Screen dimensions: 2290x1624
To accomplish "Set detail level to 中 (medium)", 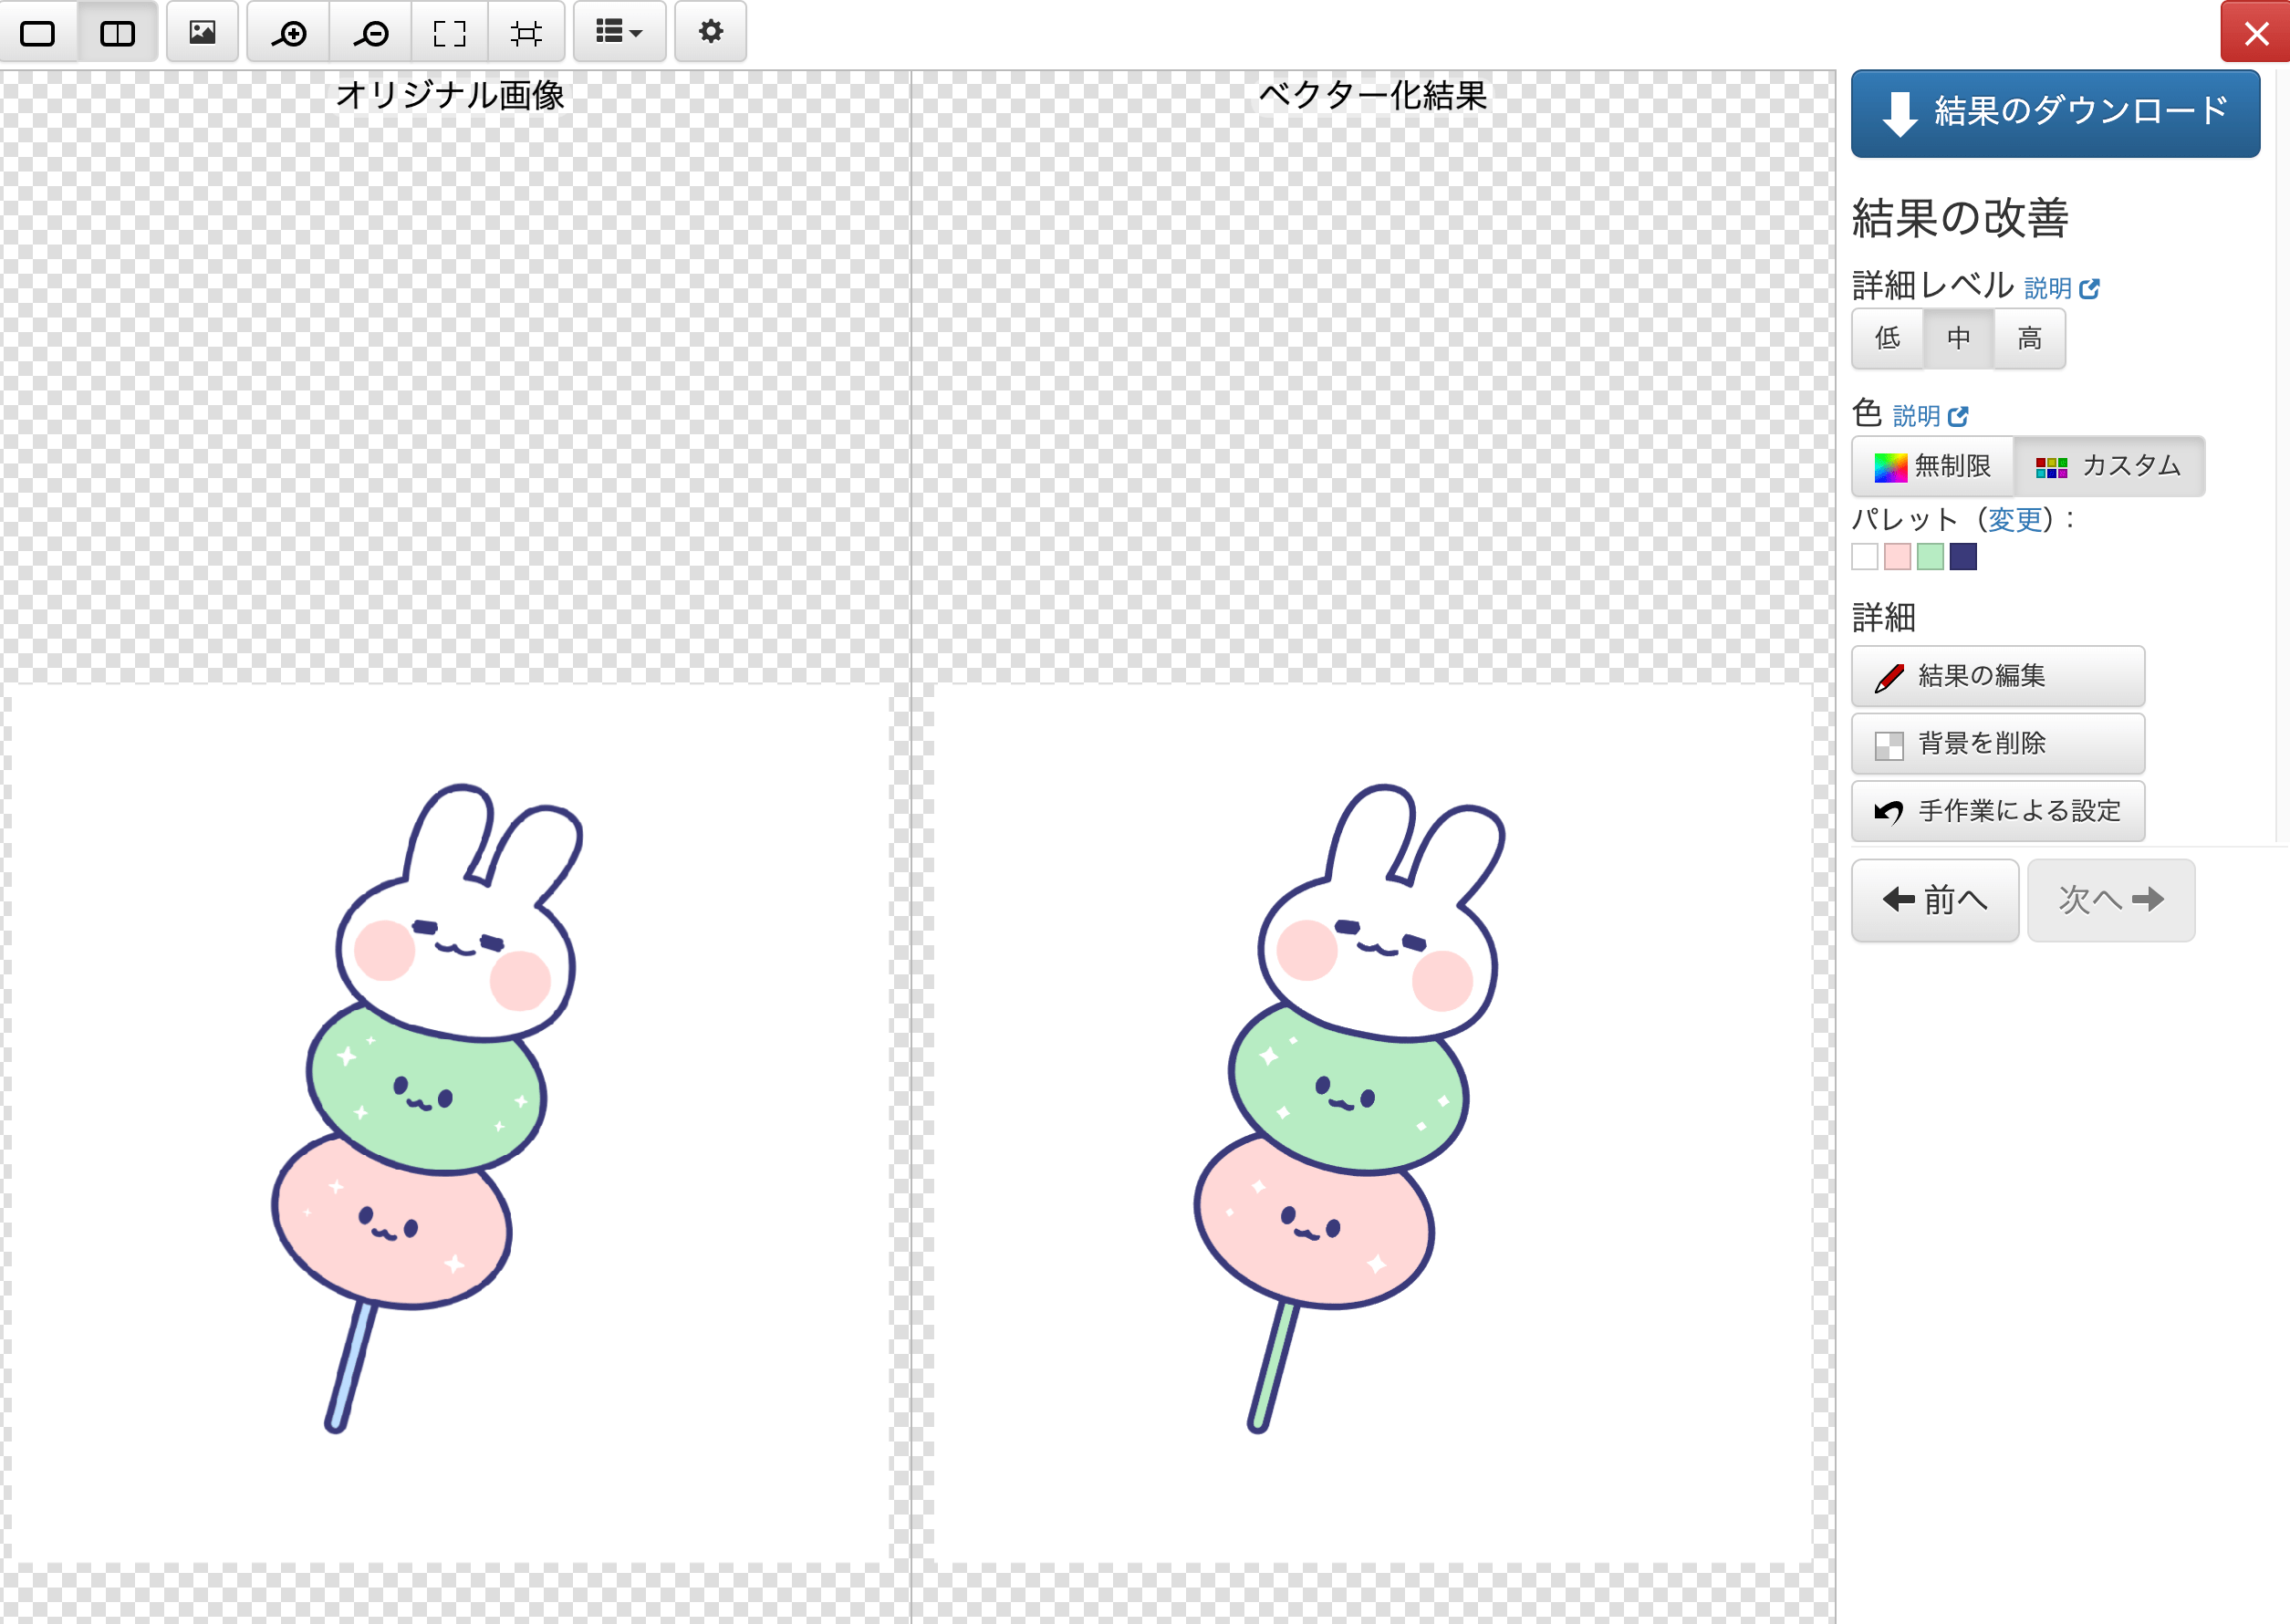I will 1958,338.
